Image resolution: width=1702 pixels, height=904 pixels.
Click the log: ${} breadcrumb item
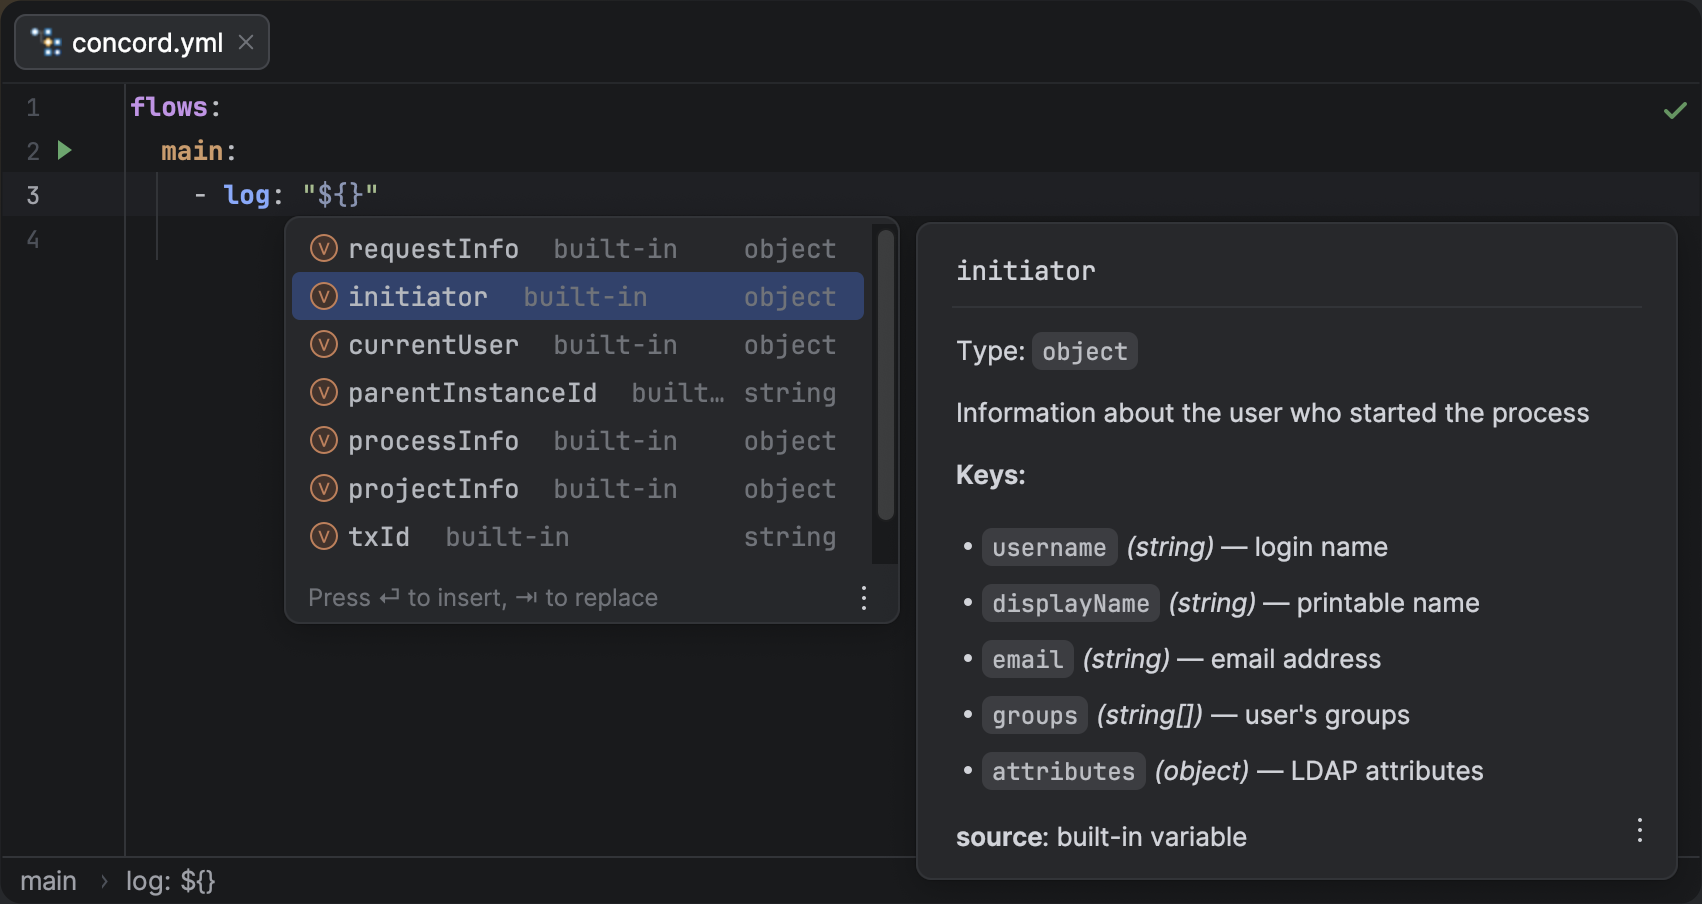[x=170, y=881]
